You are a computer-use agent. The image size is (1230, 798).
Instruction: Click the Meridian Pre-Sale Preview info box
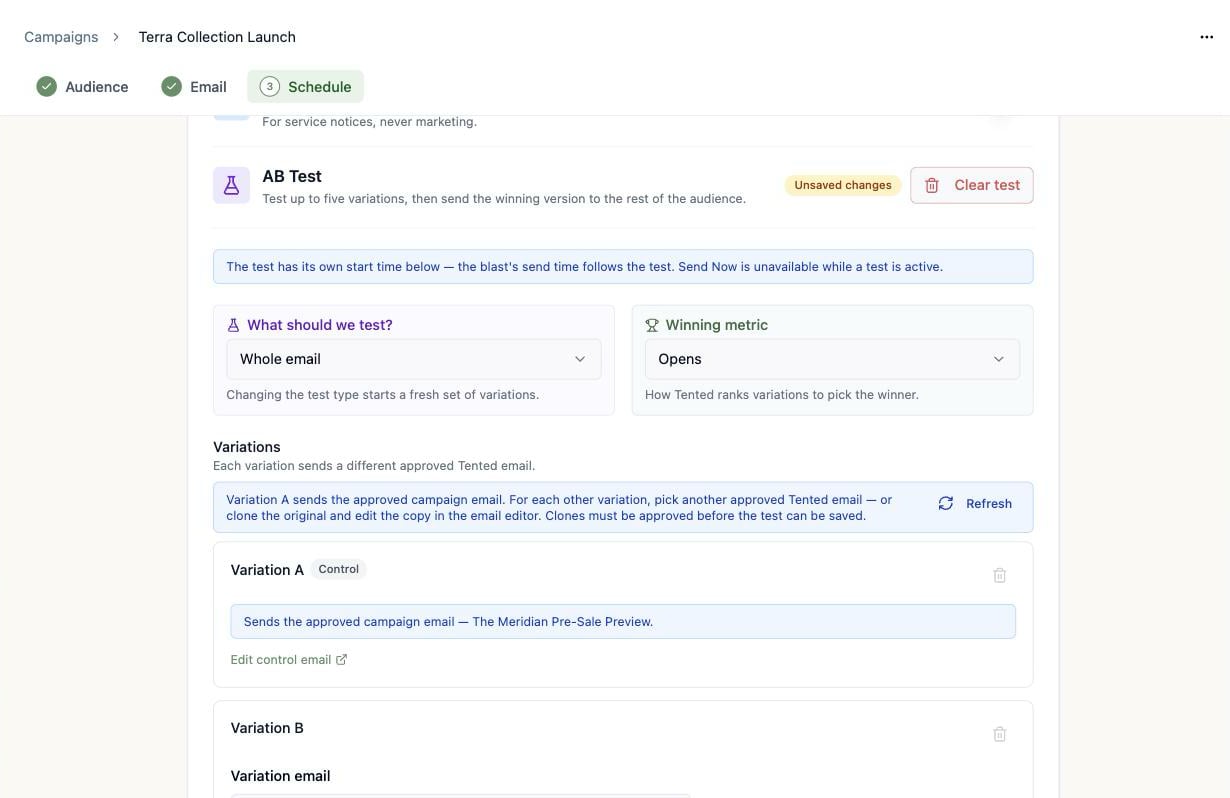pos(623,621)
